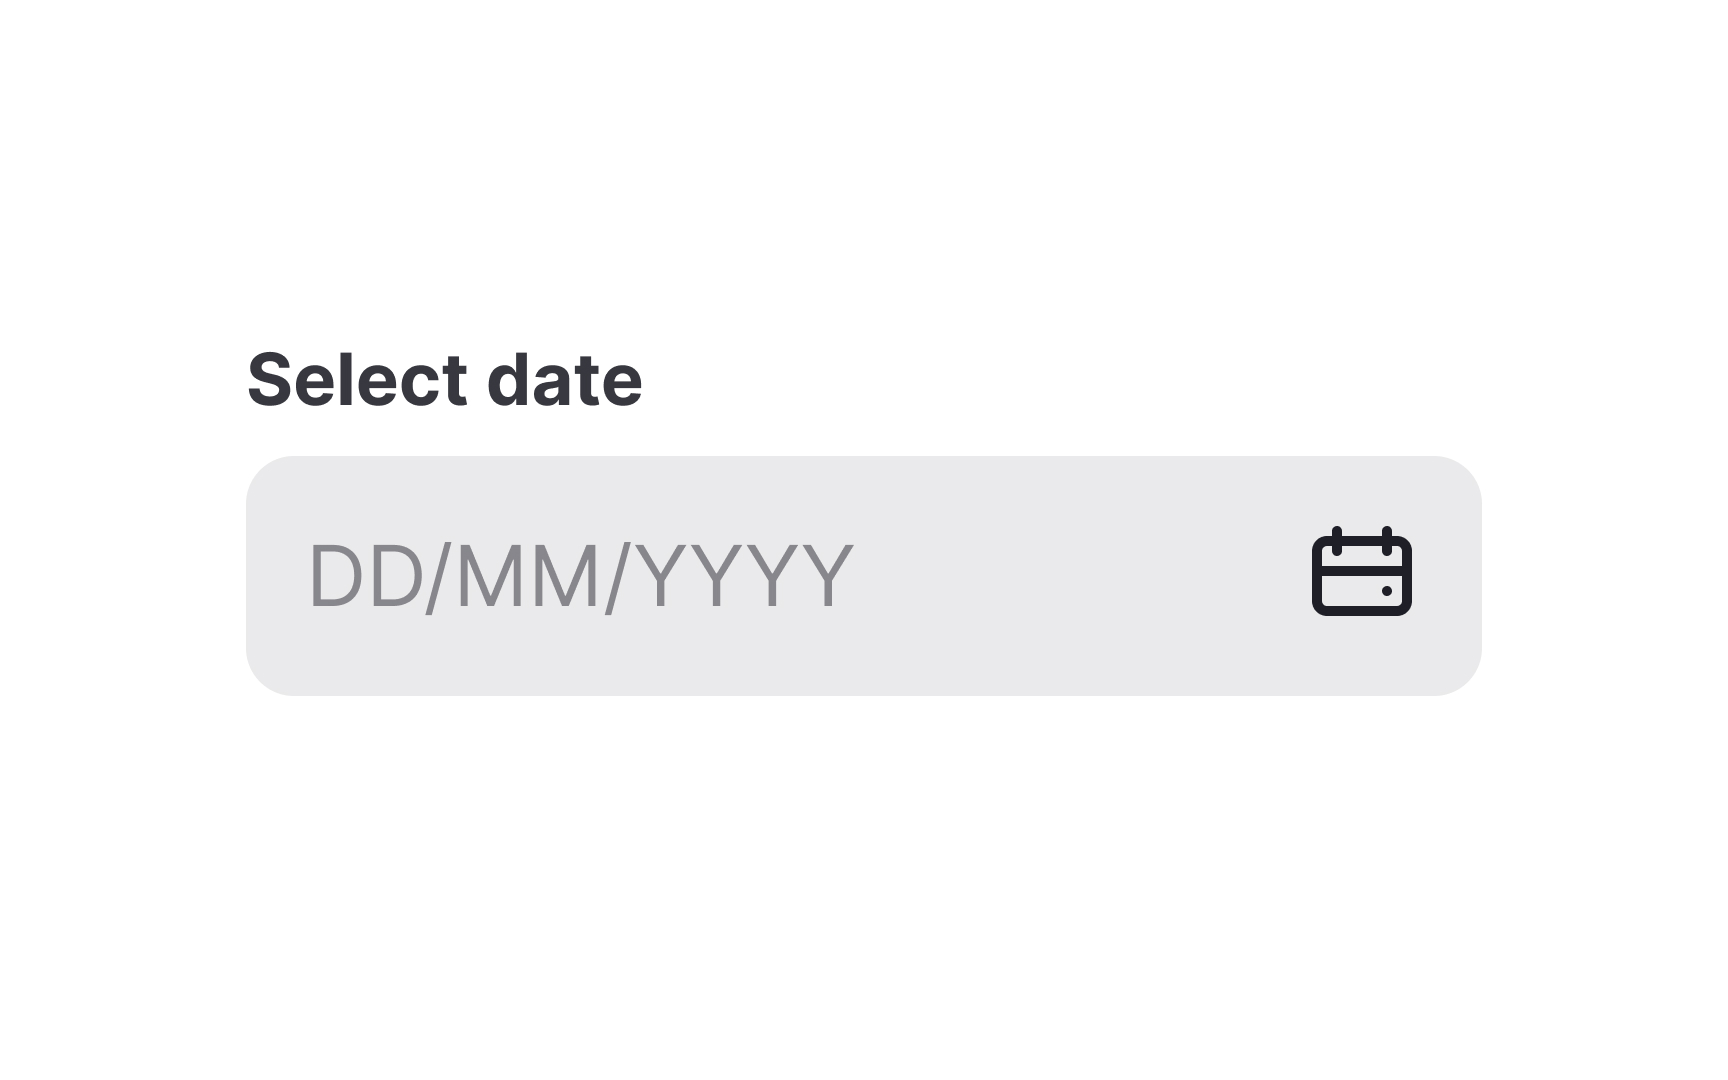Select the DD/MM/YYYY placeholder text area
The image size is (1728, 1080).
[x=578, y=573]
